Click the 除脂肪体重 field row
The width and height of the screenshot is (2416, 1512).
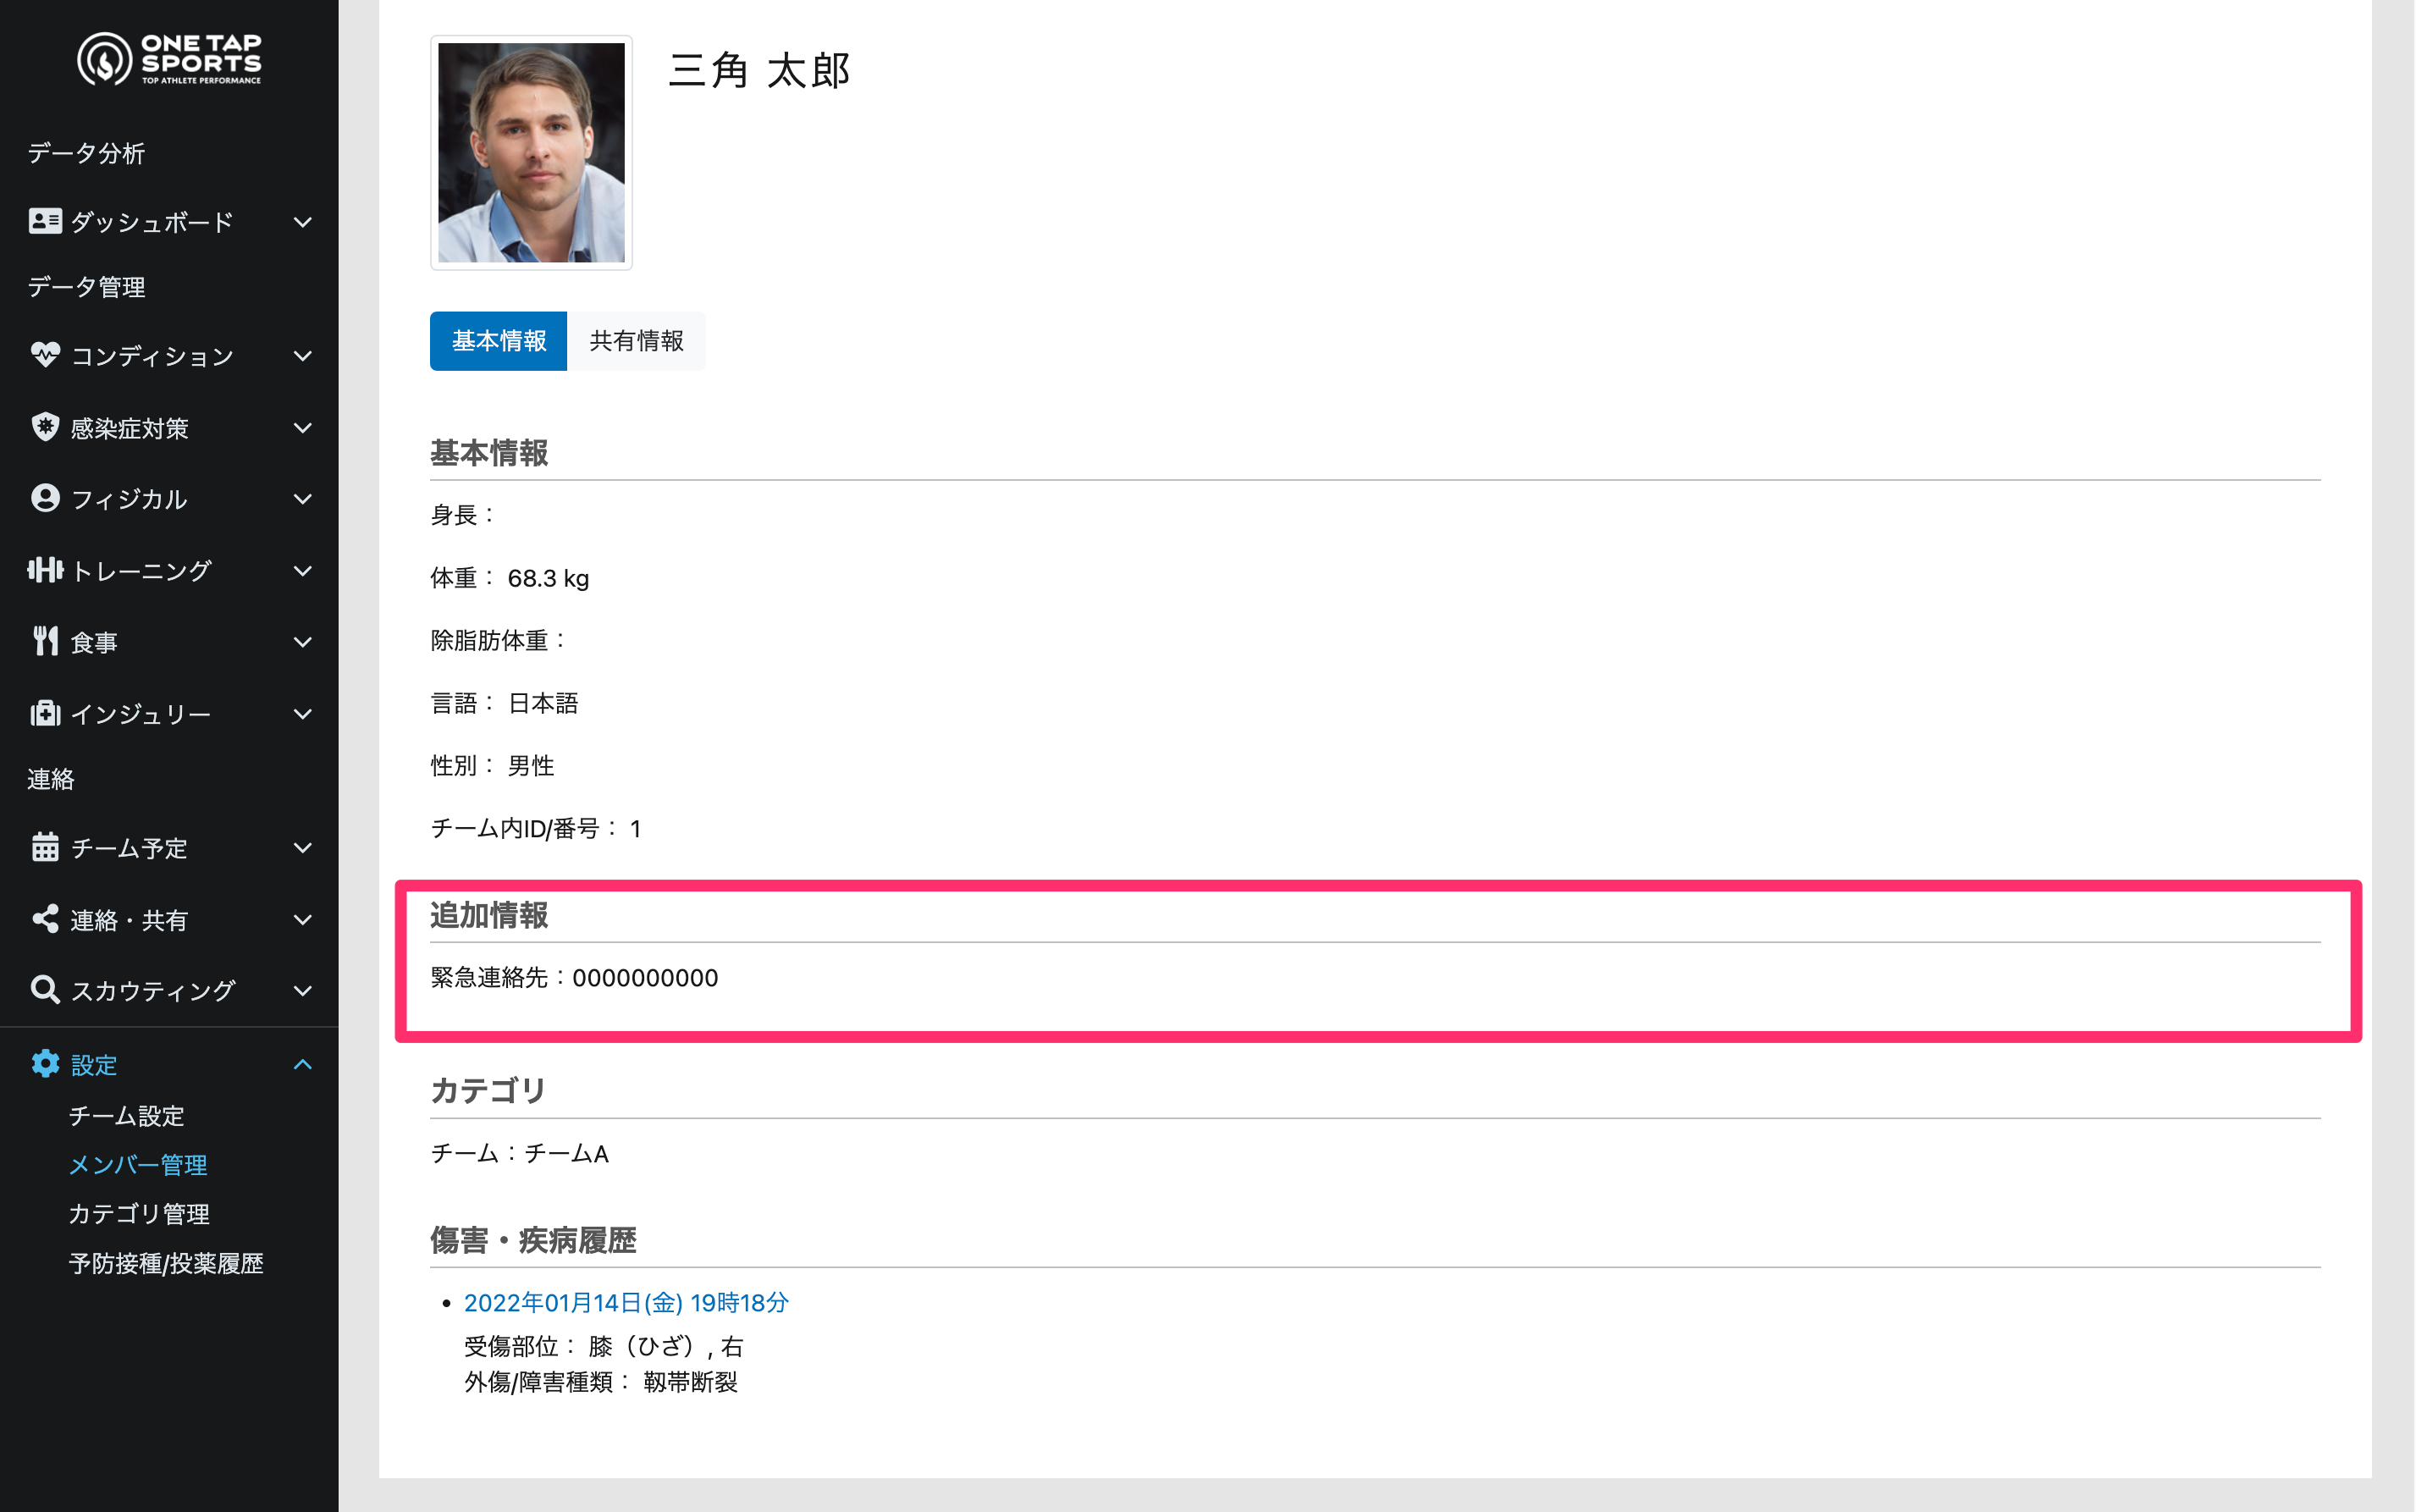[x=499, y=640]
